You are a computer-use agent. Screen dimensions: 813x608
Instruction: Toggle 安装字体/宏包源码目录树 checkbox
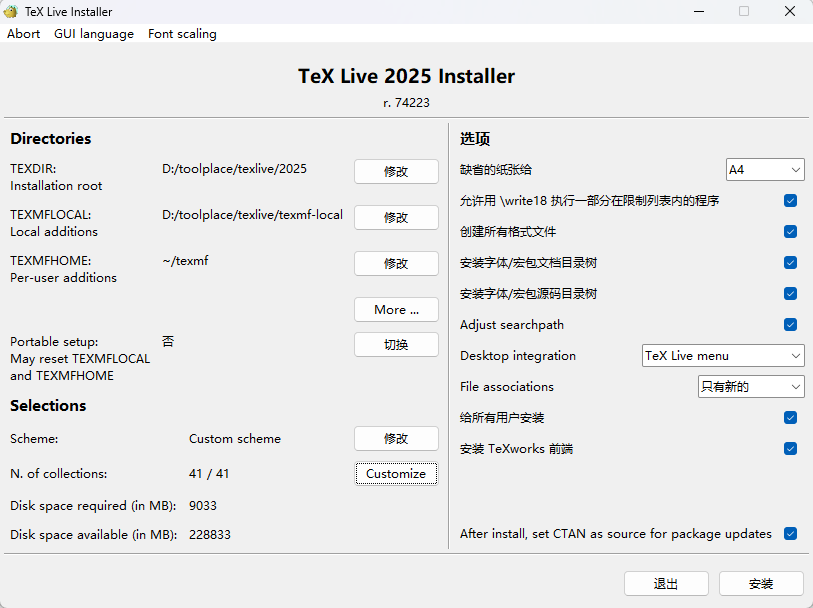(790, 293)
